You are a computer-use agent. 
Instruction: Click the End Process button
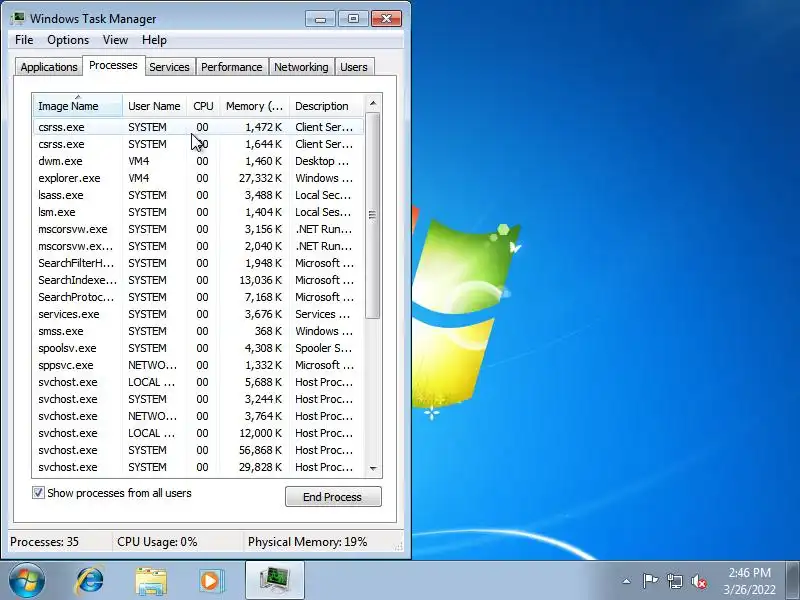[333, 496]
